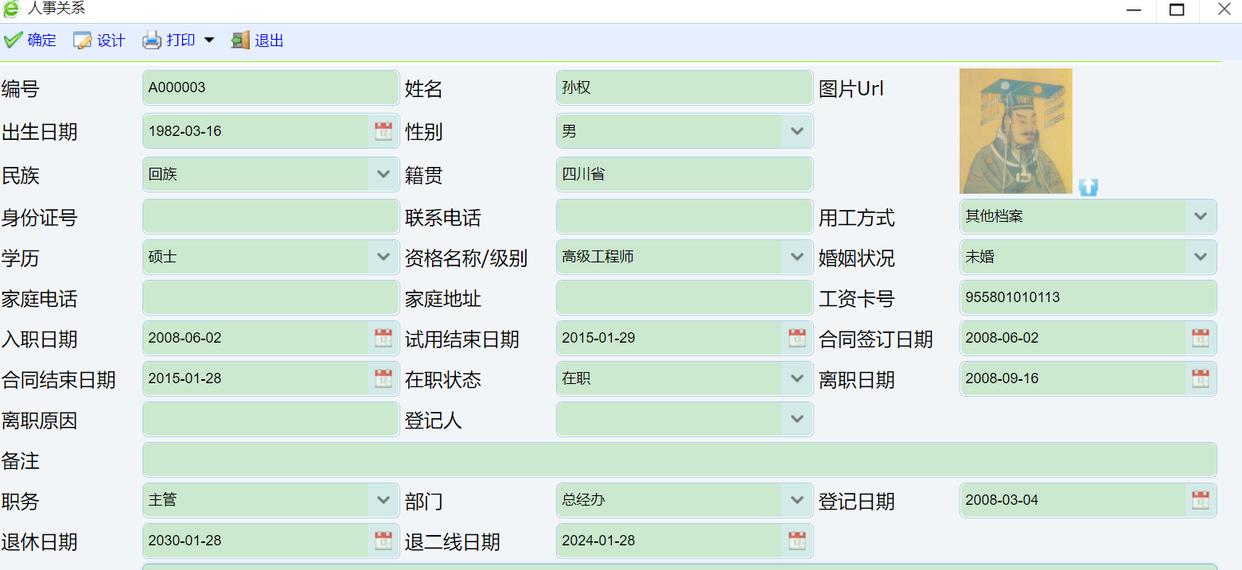Open the 打印 menu arrow

click(209, 40)
